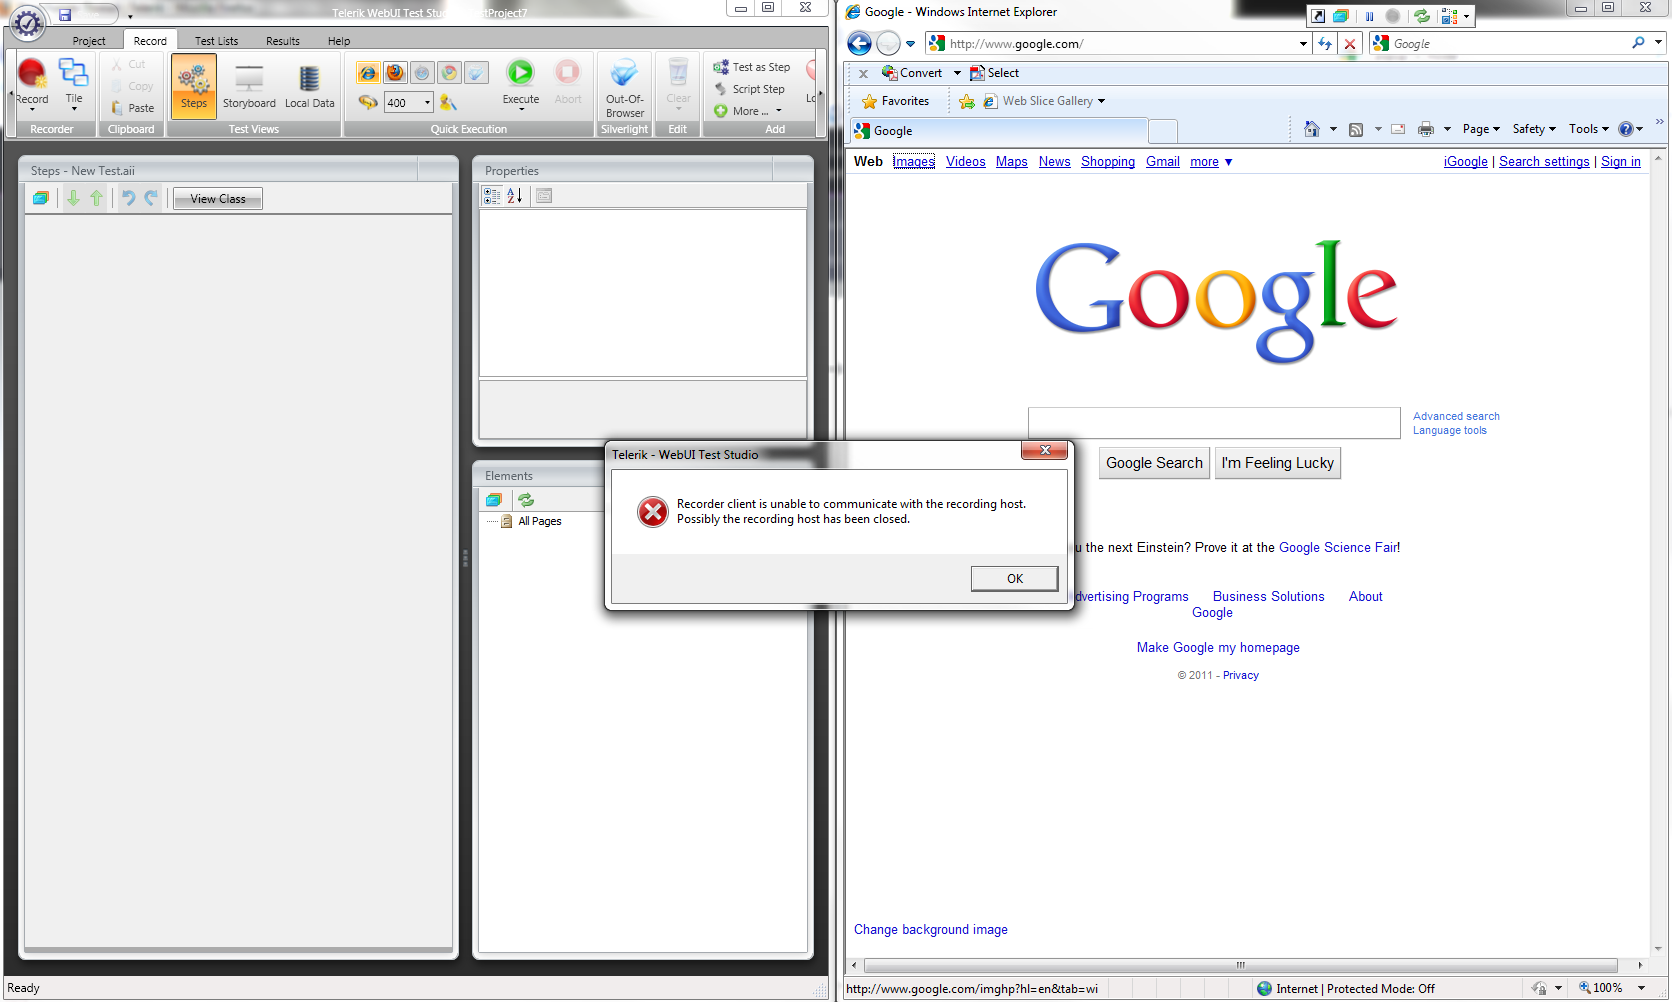This screenshot has width=1672, height=1002.
Task: Click the Images link on Google
Action: [914, 162]
